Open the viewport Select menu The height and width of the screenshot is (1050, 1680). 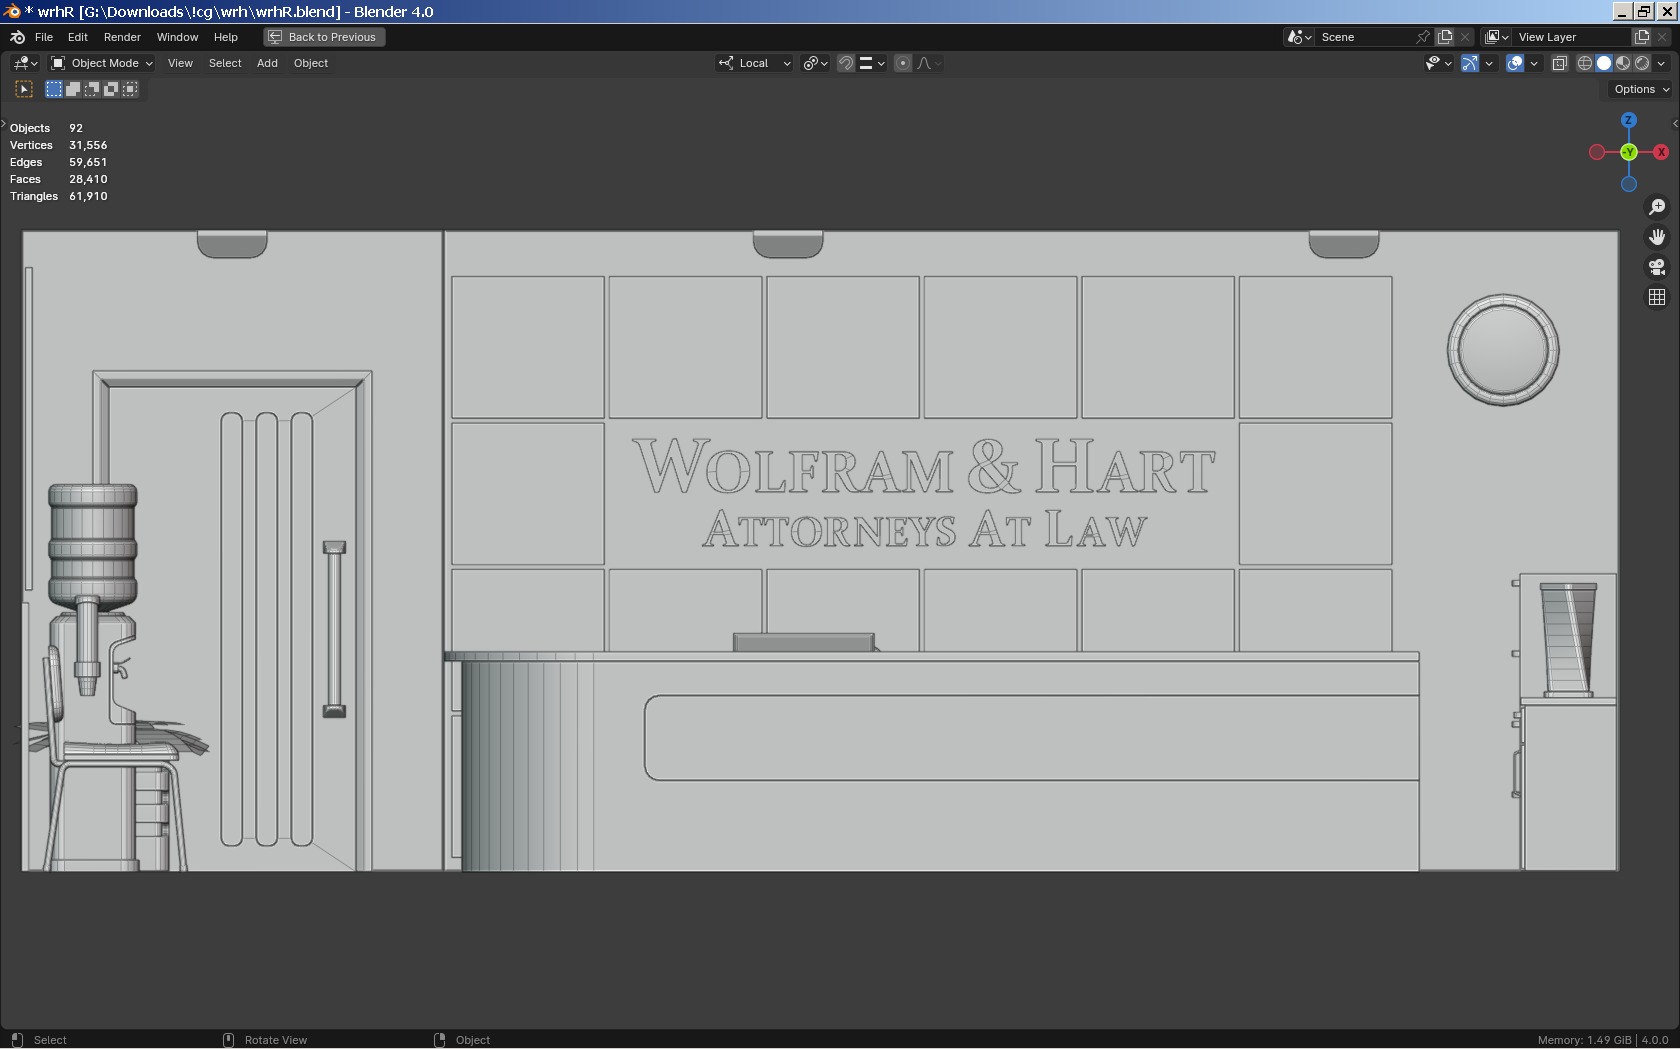[225, 63]
